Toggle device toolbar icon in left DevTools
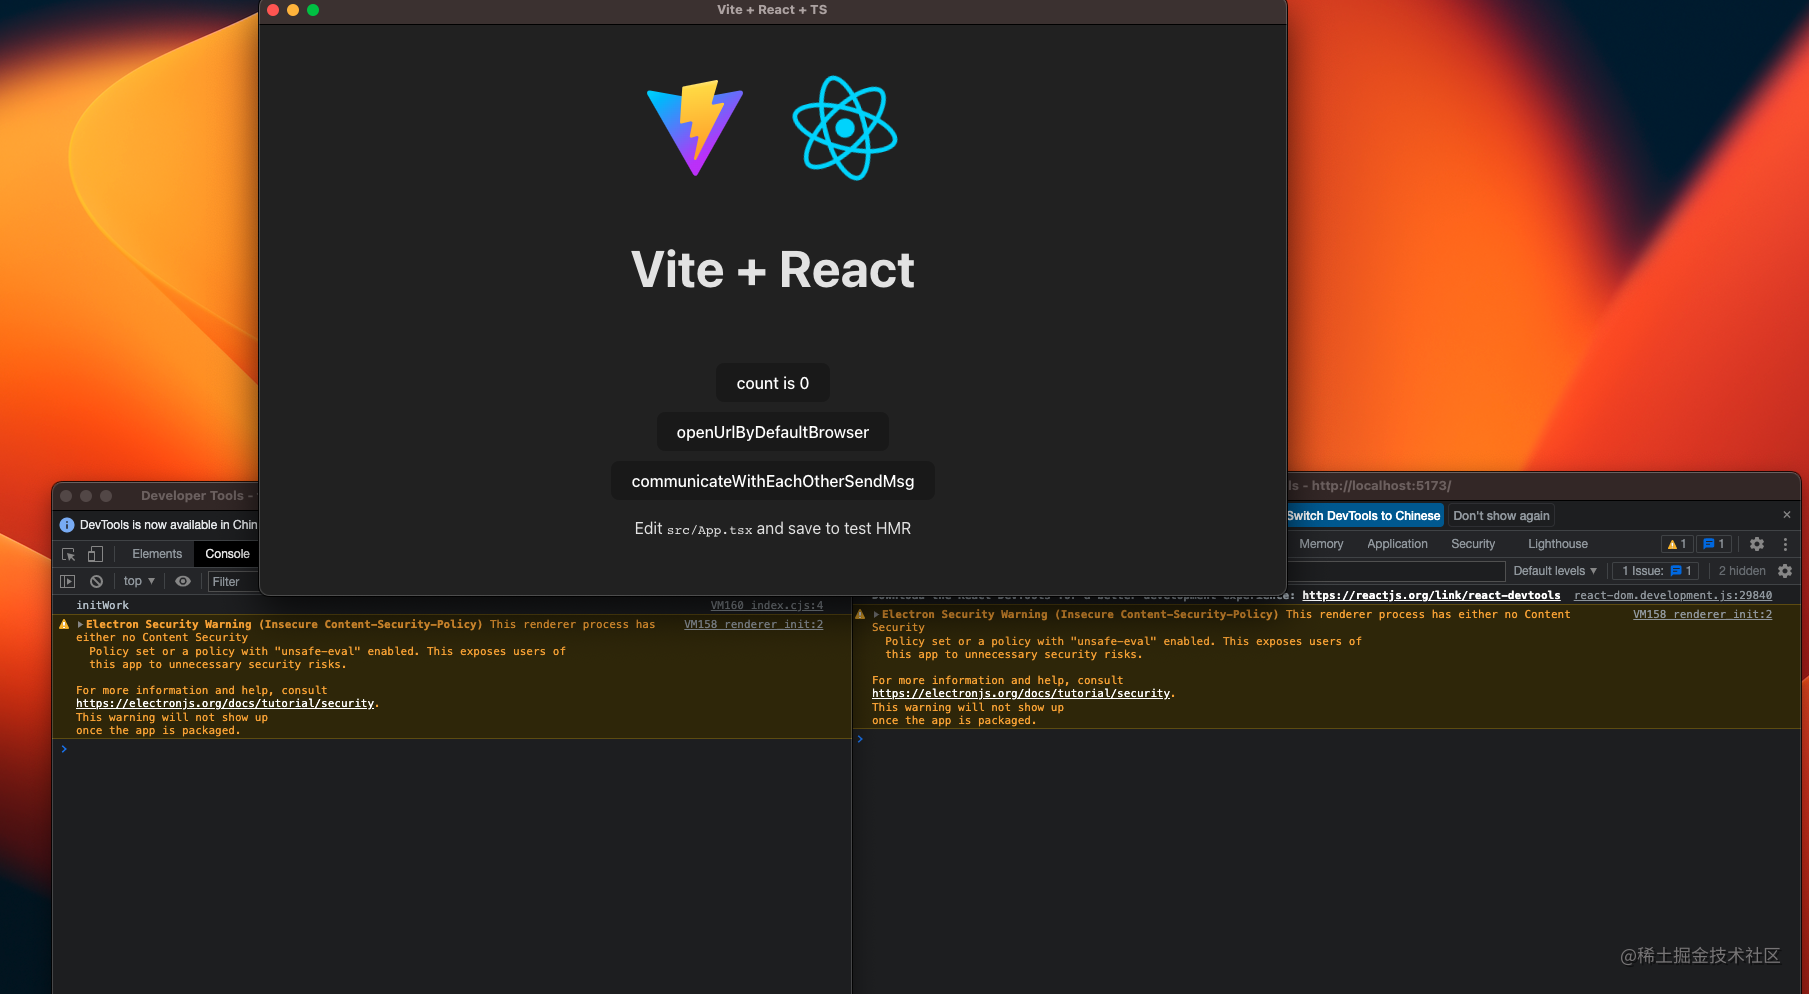Screen dimensions: 1809x994 tap(95, 554)
